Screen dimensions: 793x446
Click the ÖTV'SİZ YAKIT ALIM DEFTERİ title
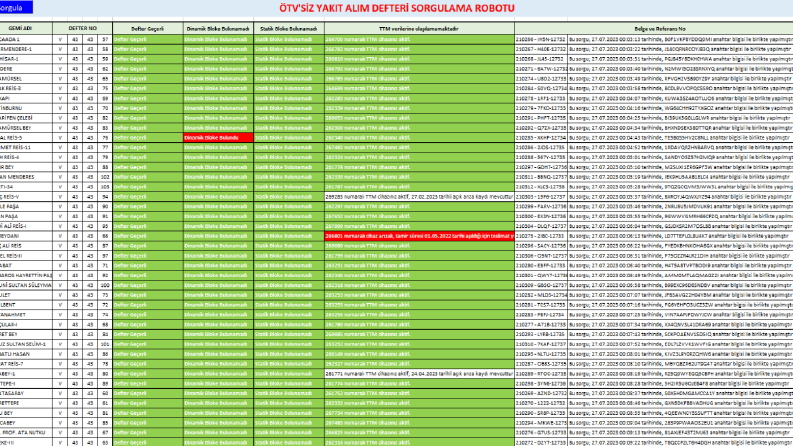396,8
